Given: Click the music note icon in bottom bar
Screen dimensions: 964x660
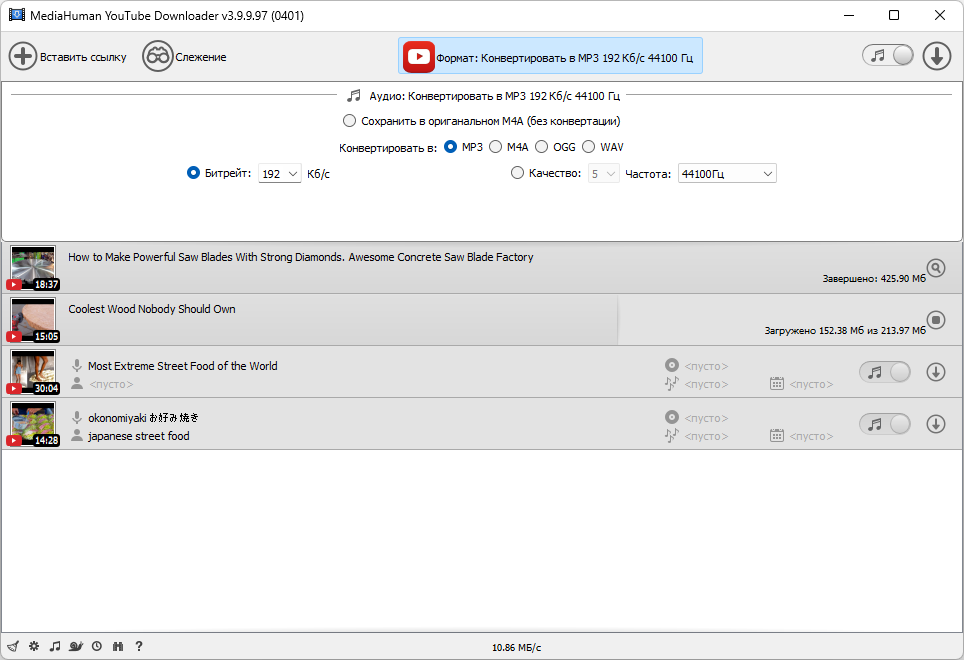Looking at the screenshot, I should [x=55, y=646].
